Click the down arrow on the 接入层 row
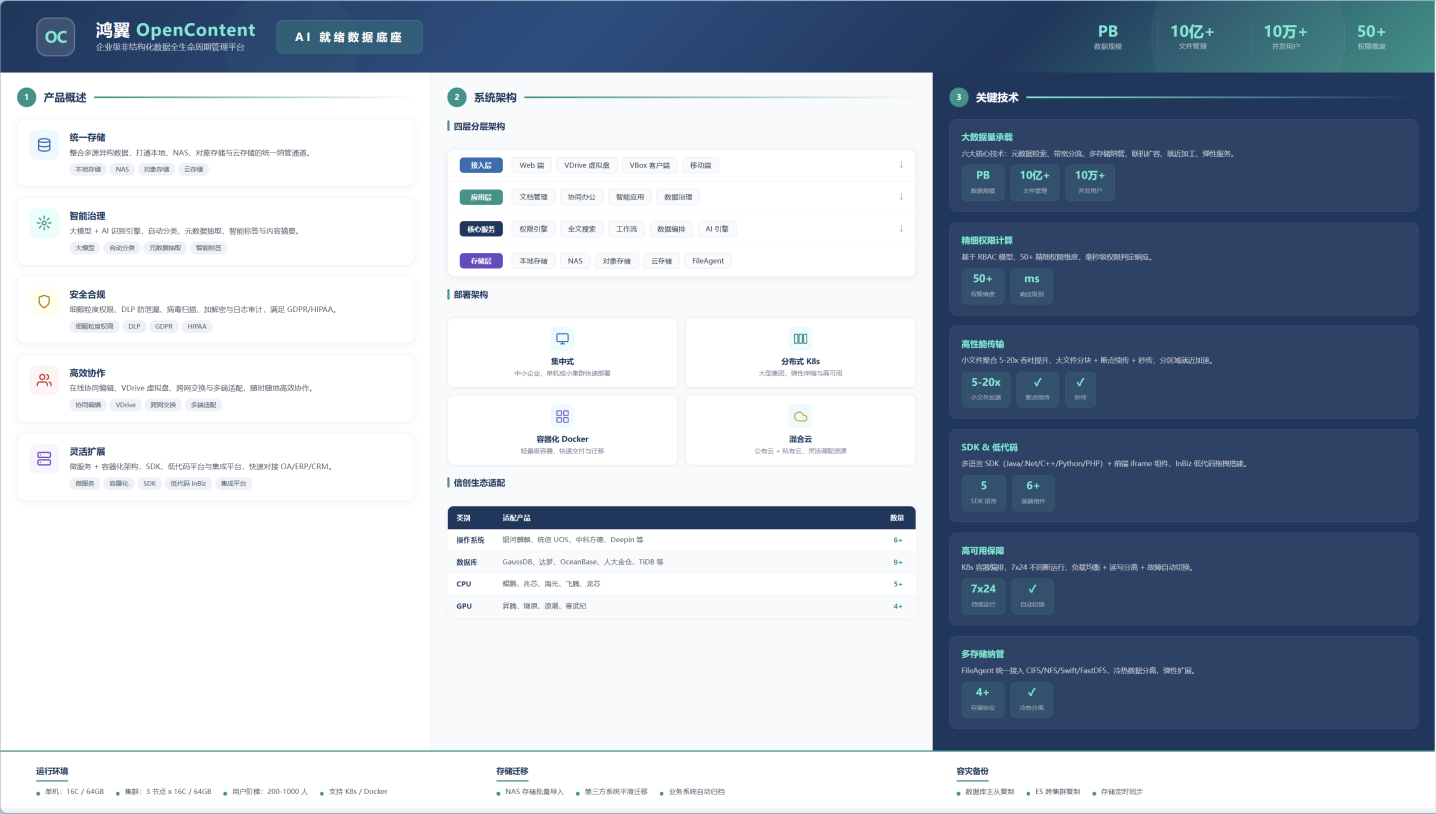The height and width of the screenshot is (814, 1436). pyautogui.click(x=901, y=165)
